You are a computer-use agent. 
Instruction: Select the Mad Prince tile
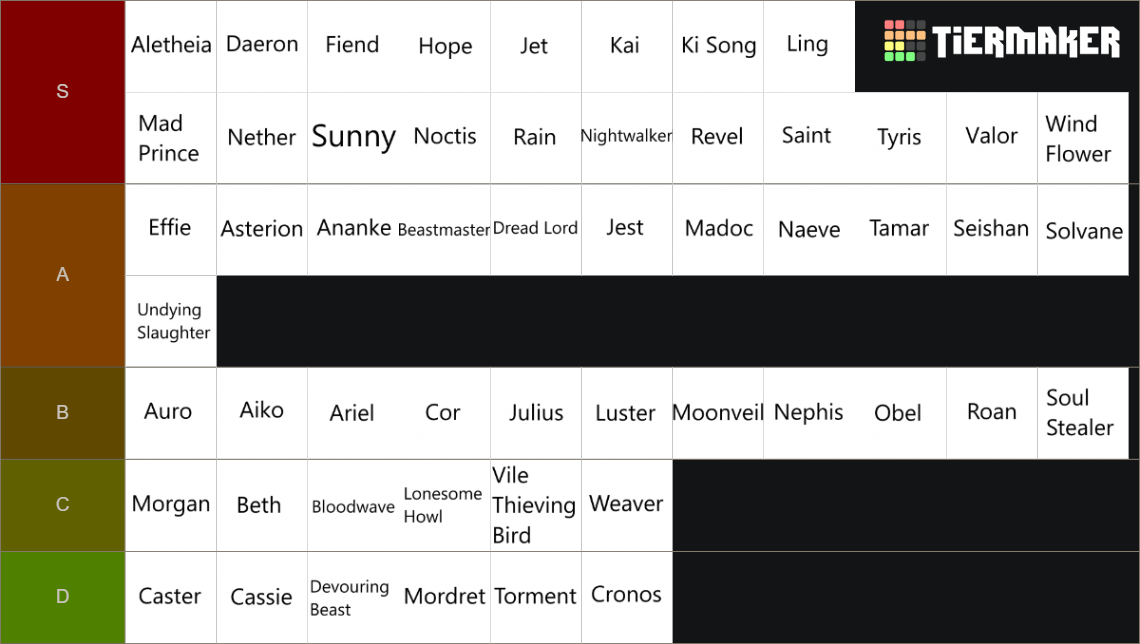[x=171, y=138]
